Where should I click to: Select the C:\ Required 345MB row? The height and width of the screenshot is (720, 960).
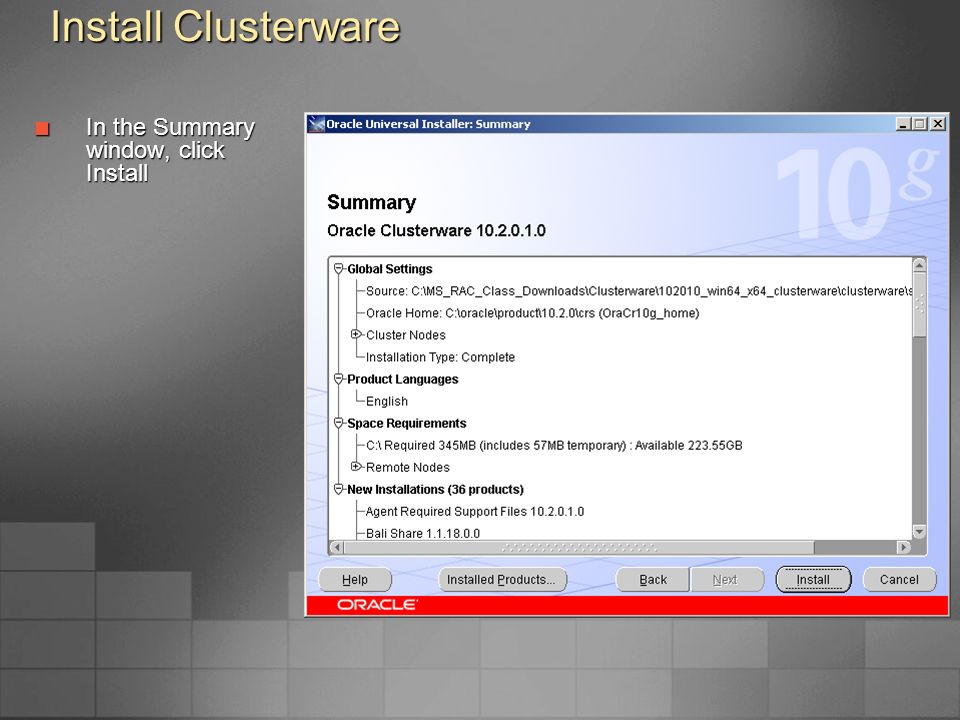pos(553,445)
